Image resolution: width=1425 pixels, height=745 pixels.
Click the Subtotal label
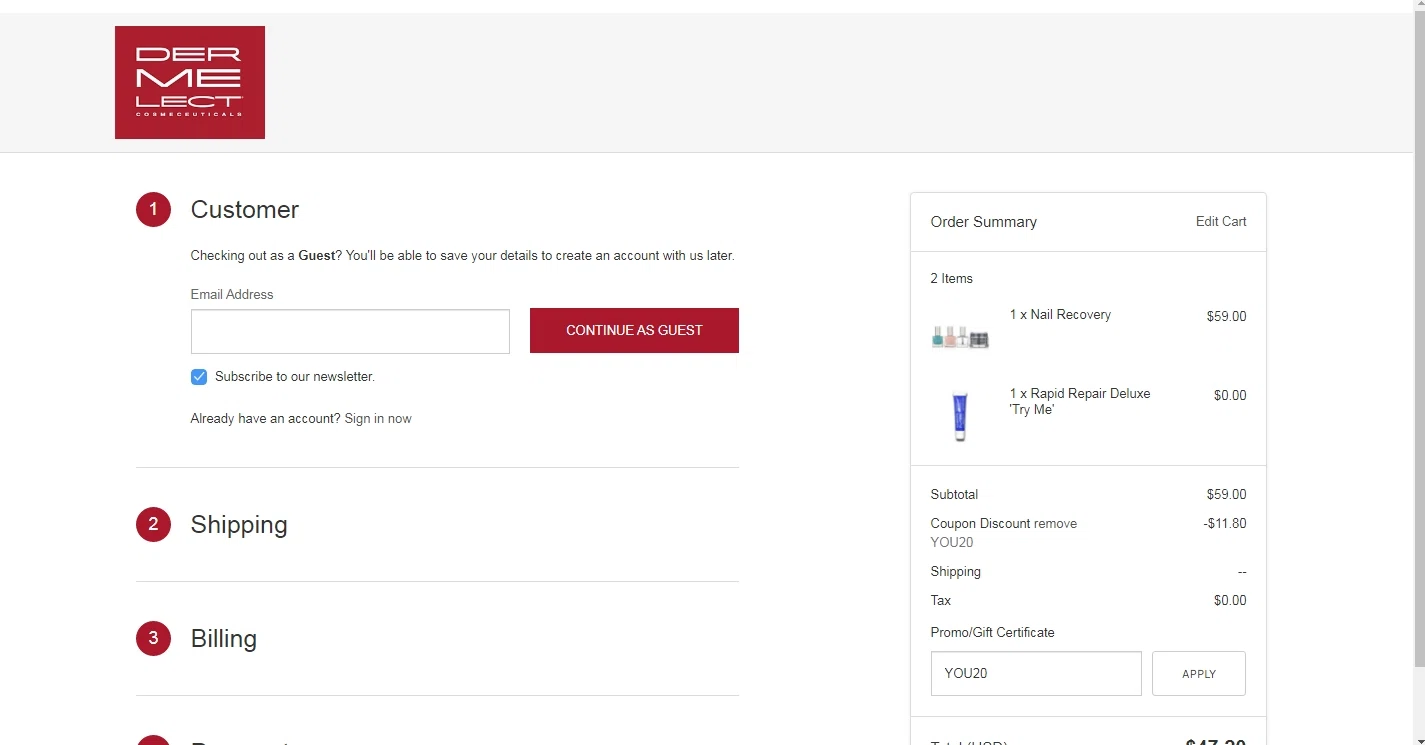[955, 495]
